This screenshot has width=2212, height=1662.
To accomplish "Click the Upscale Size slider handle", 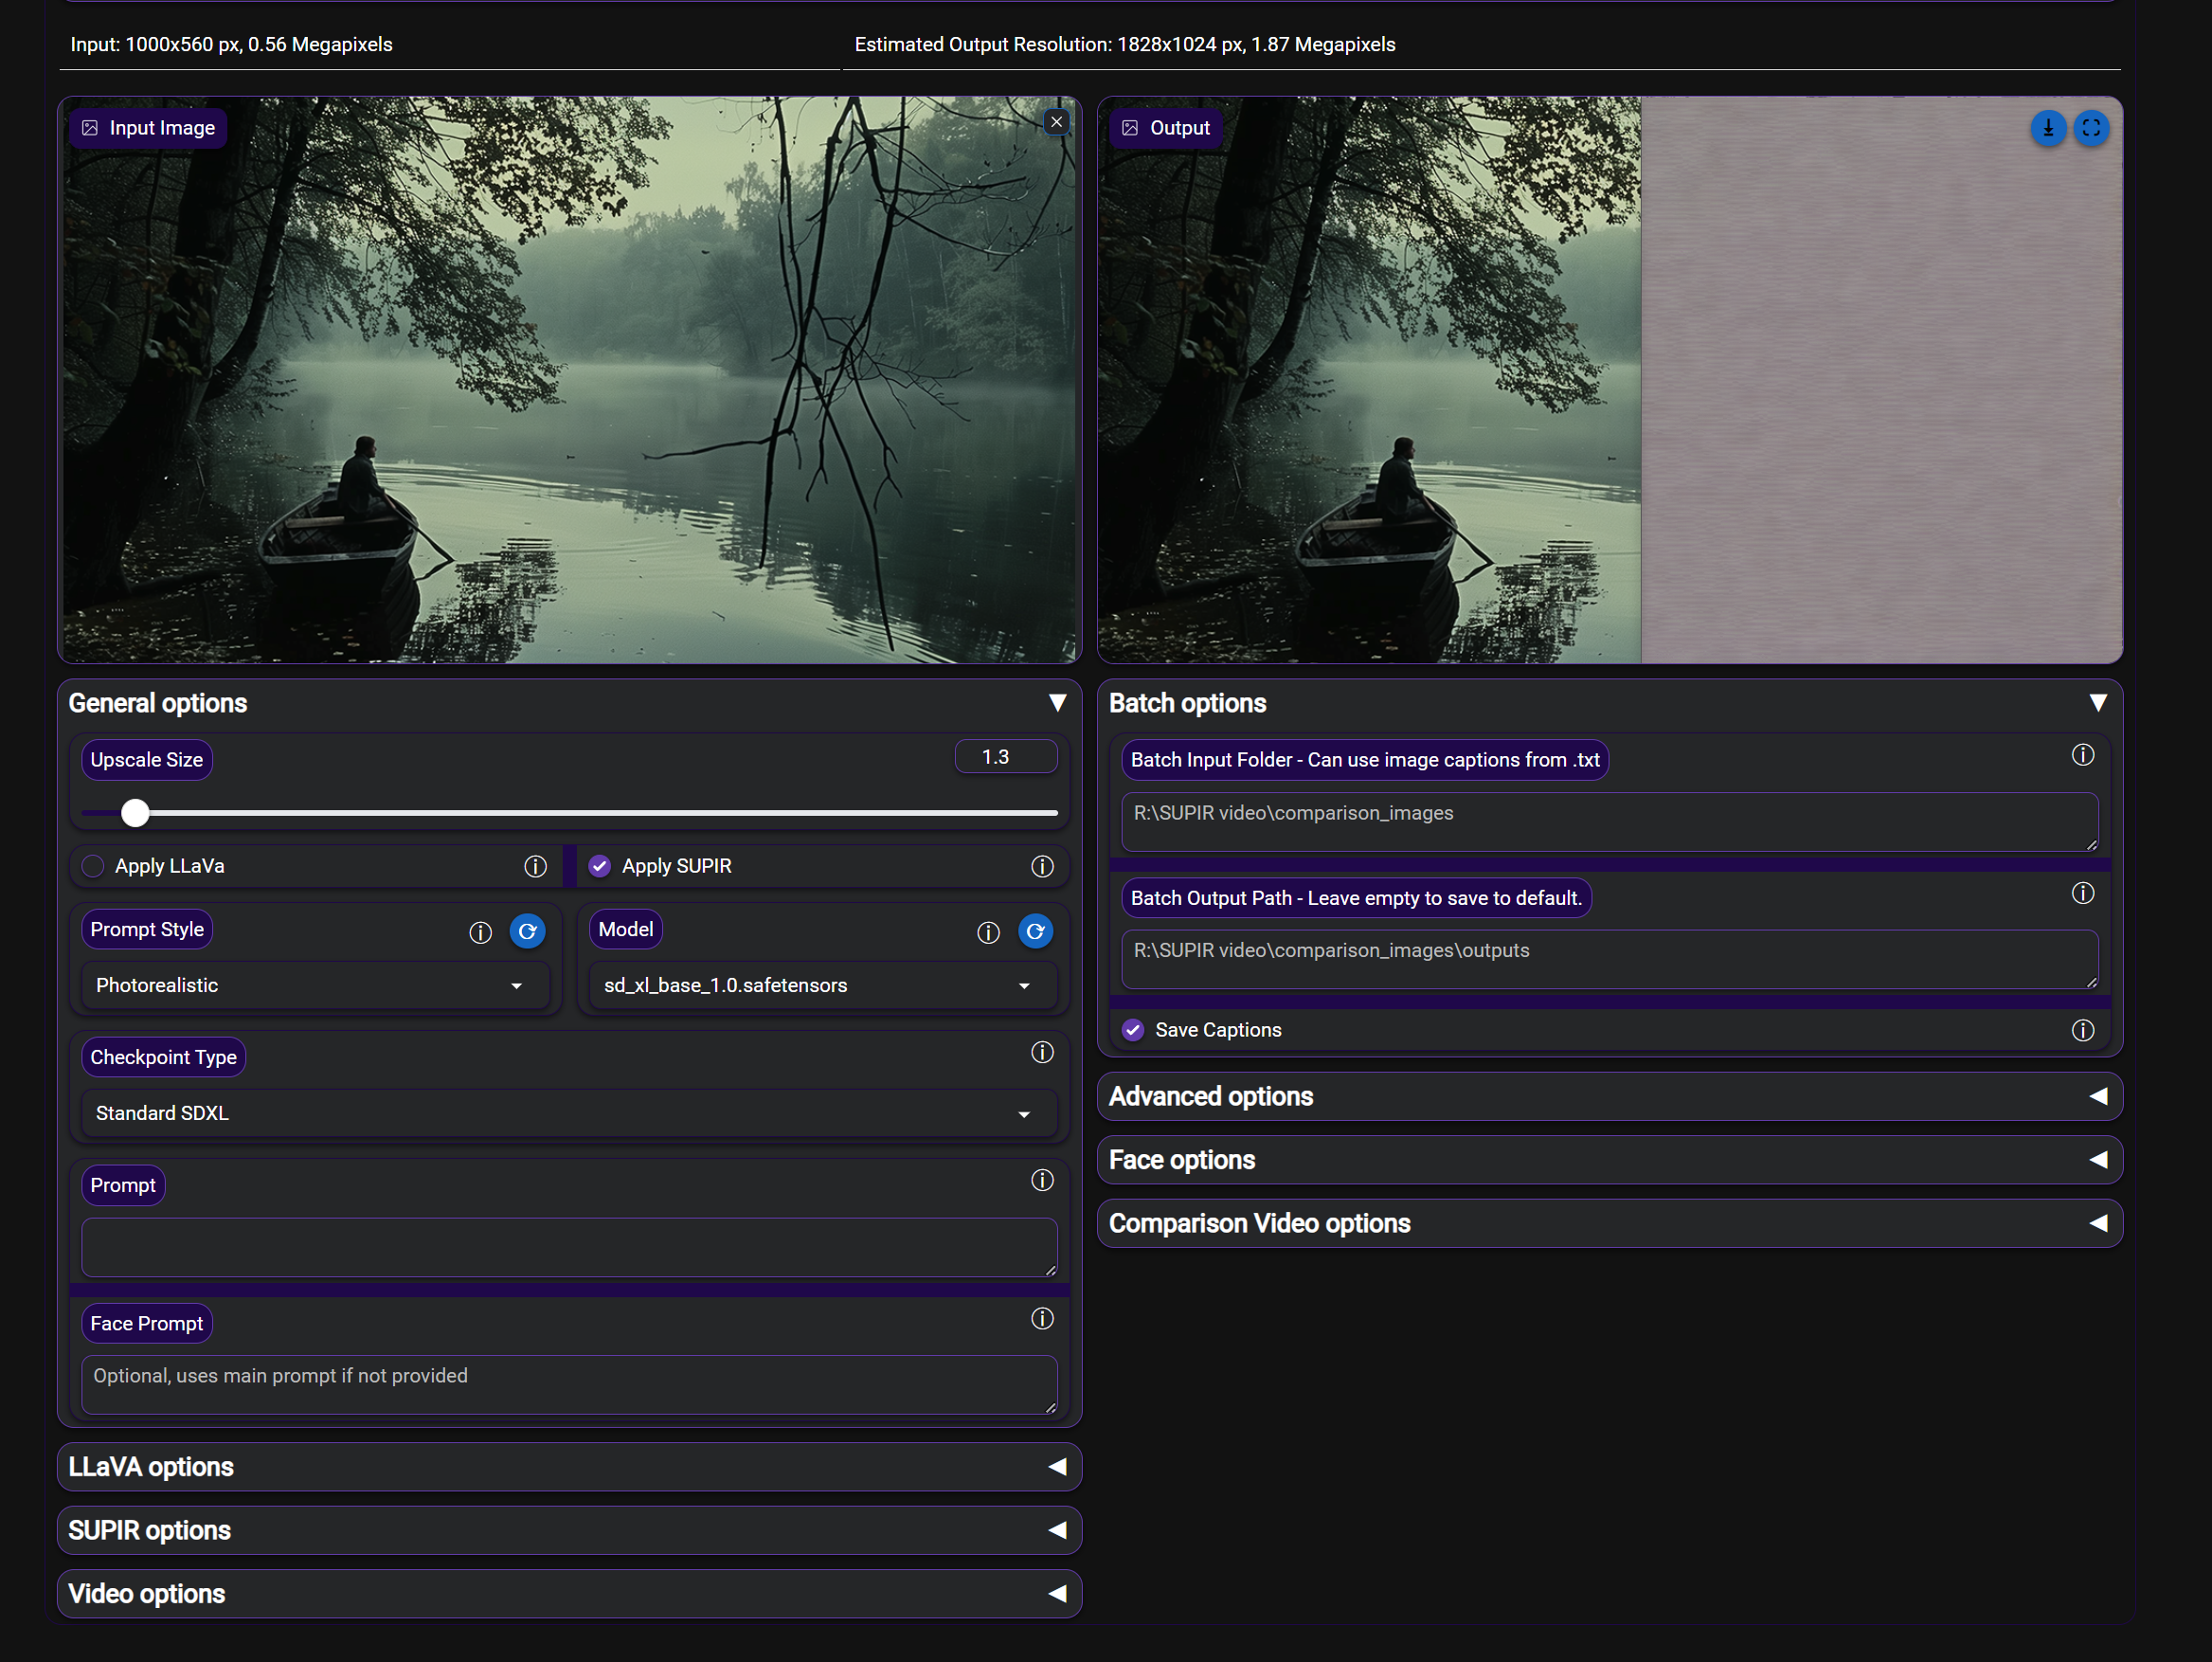I will [x=135, y=813].
